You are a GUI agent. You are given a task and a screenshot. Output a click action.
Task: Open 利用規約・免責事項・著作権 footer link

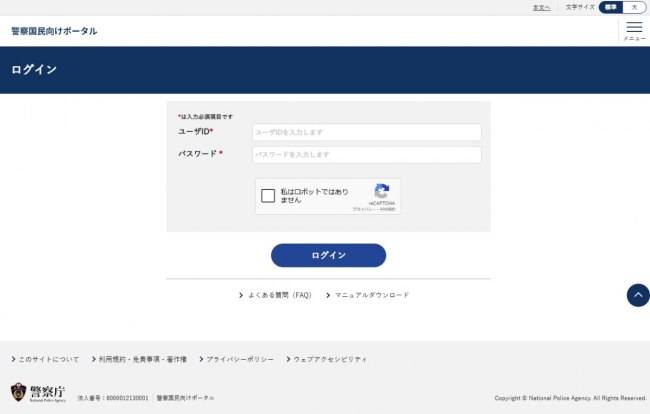142,358
